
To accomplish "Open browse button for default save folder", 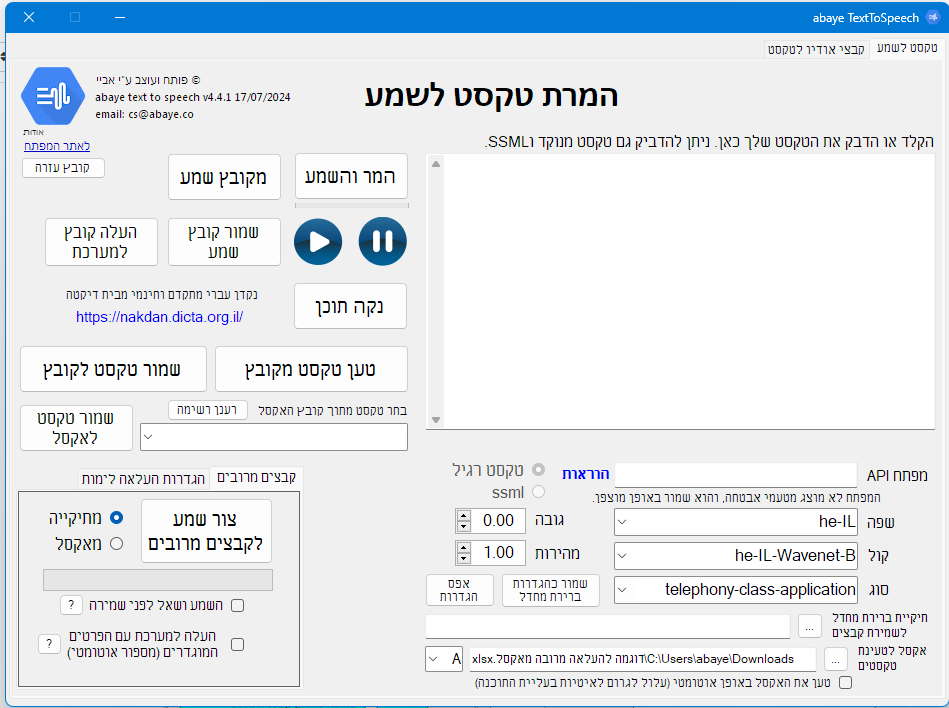I will pyautogui.click(x=809, y=627).
